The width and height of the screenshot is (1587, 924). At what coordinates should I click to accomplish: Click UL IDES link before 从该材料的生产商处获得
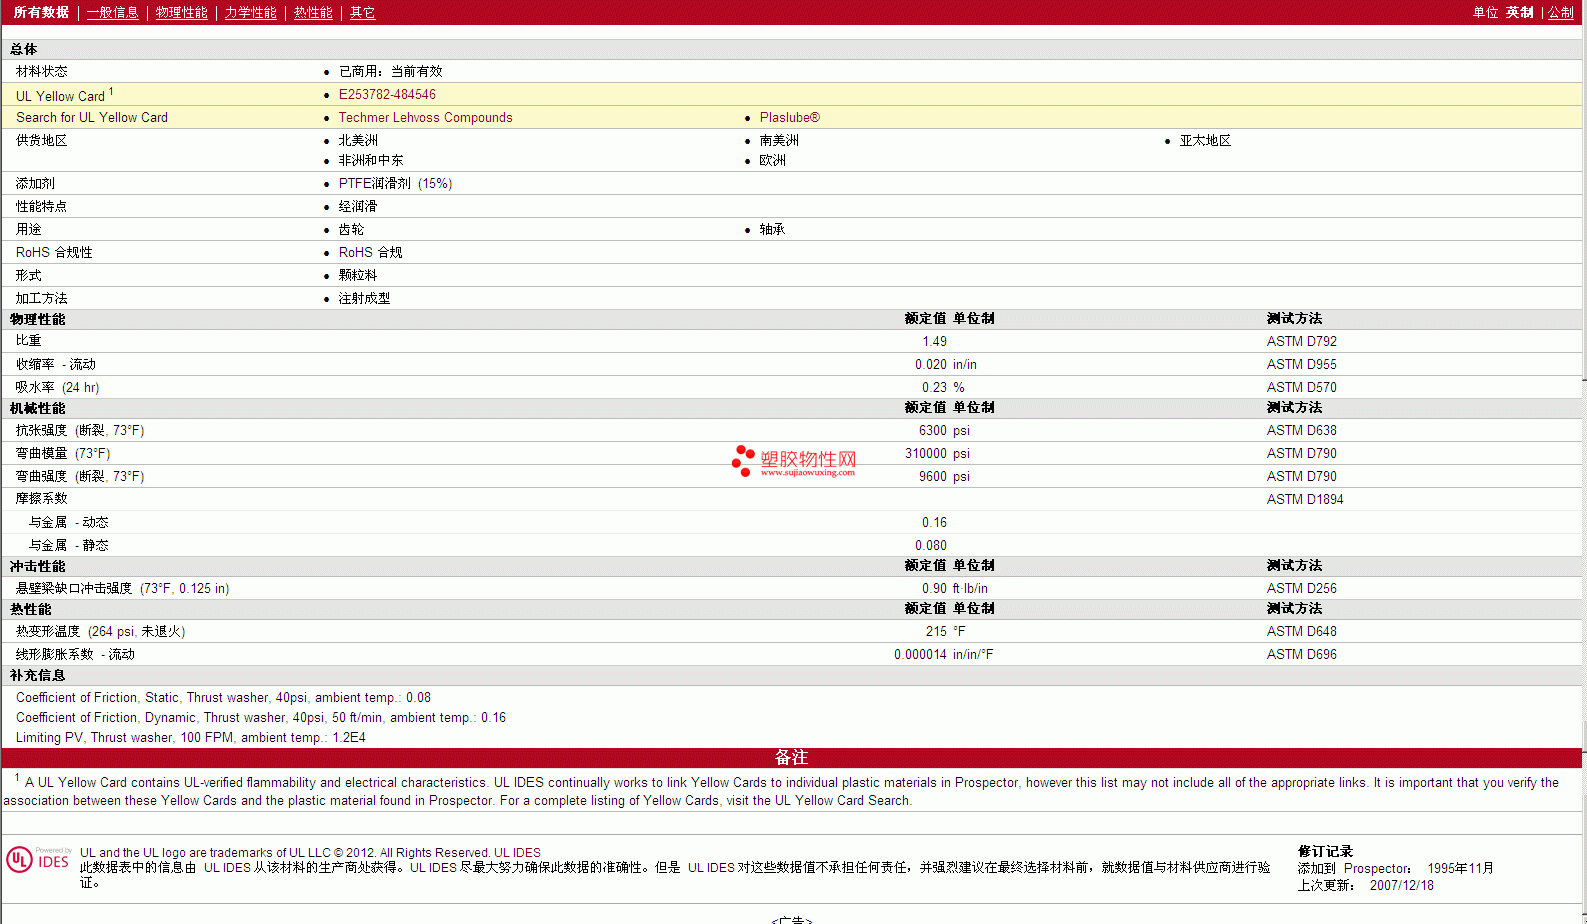[227, 868]
